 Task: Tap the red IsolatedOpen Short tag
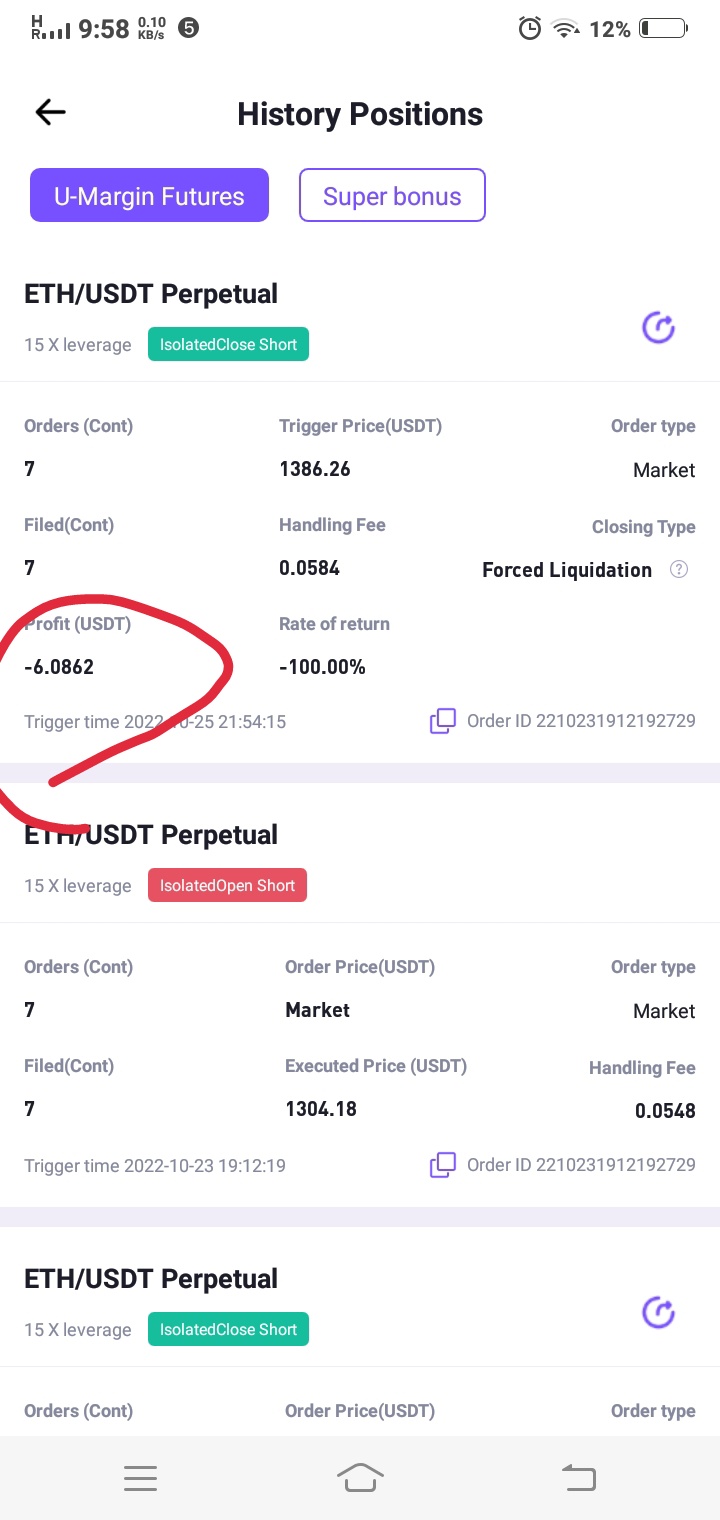pos(227,886)
